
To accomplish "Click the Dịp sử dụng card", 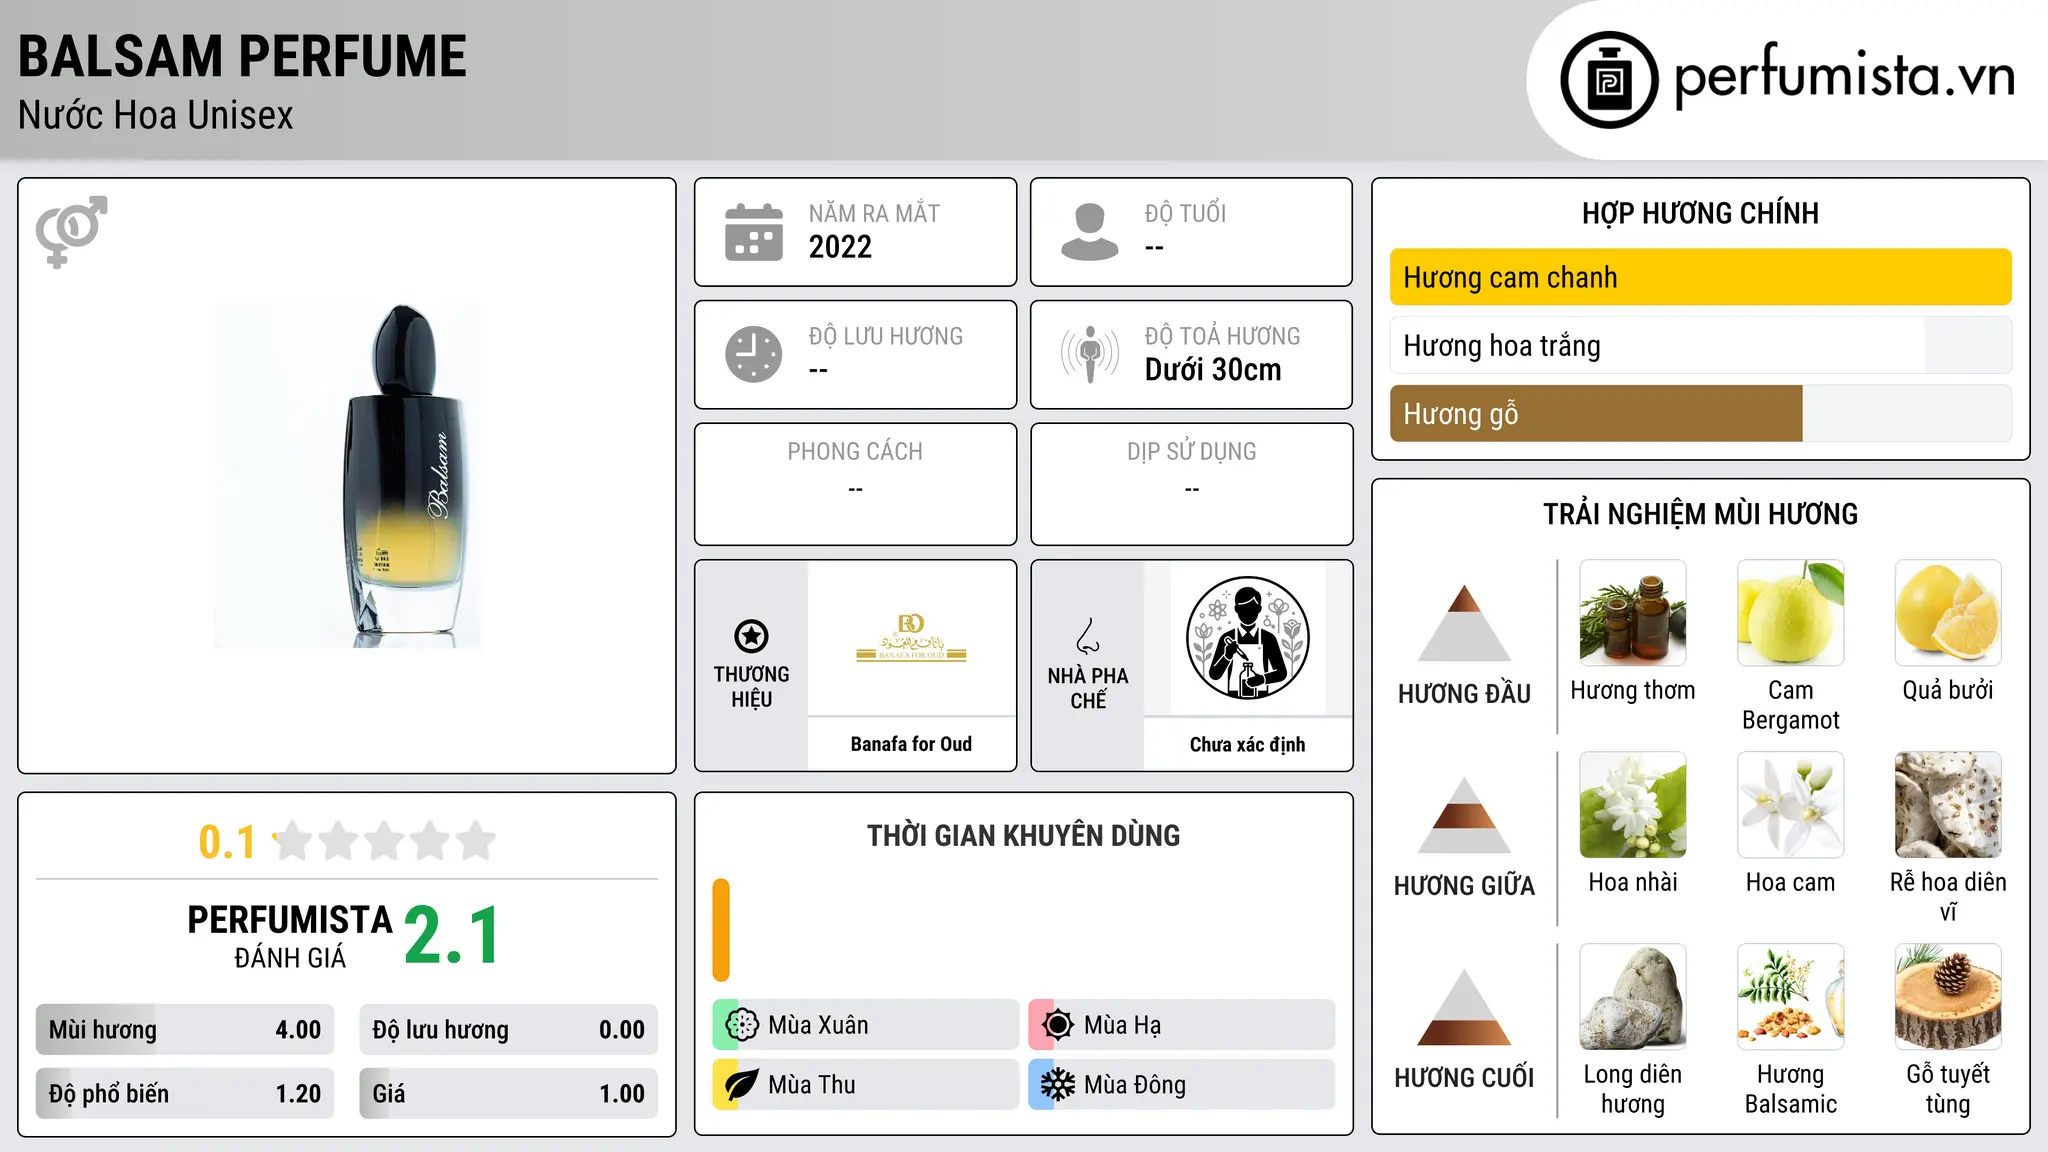I will coord(1191,484).
